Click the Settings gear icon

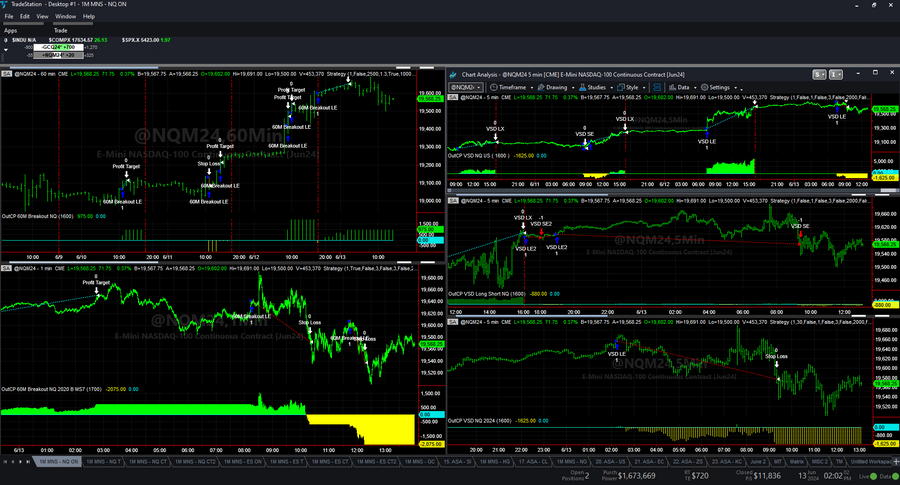coord(704,87)
